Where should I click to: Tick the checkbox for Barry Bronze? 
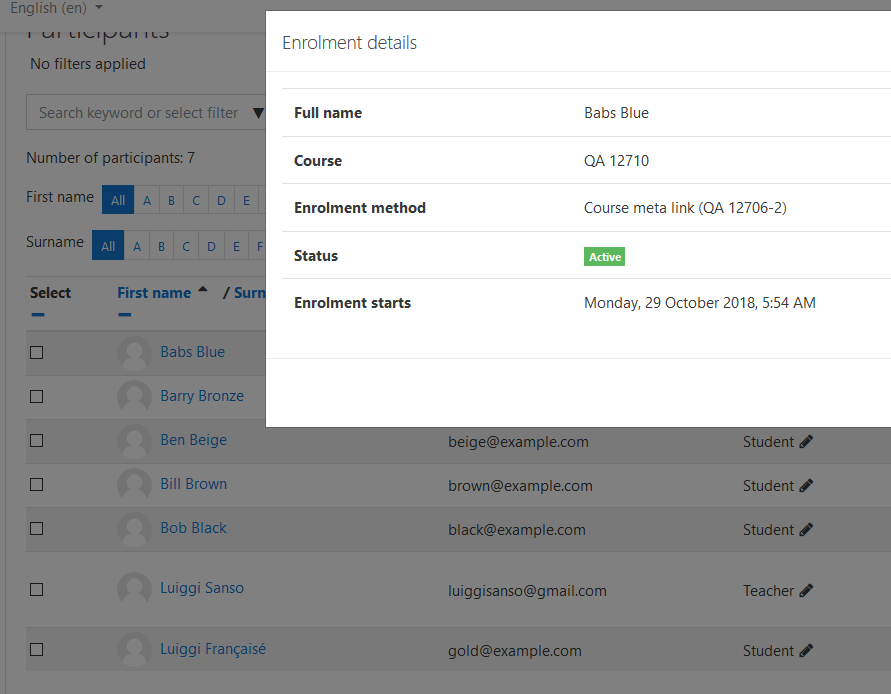[36, 396]
